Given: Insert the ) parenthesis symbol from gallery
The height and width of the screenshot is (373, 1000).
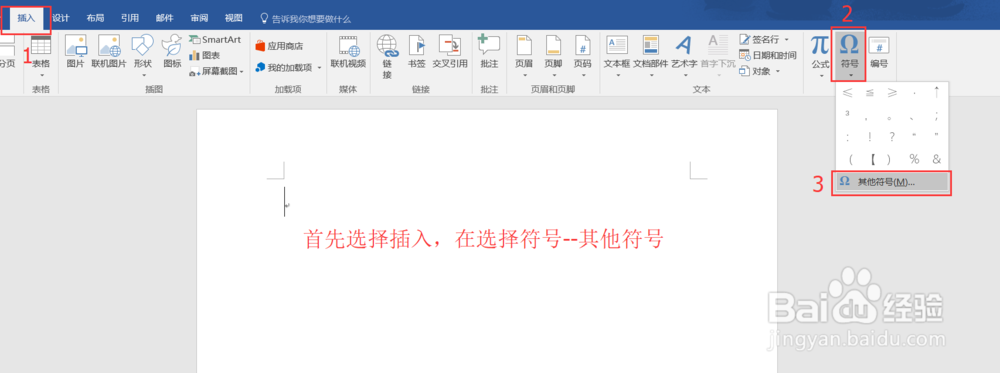Looking at the screenshot, I should [889, 159].
